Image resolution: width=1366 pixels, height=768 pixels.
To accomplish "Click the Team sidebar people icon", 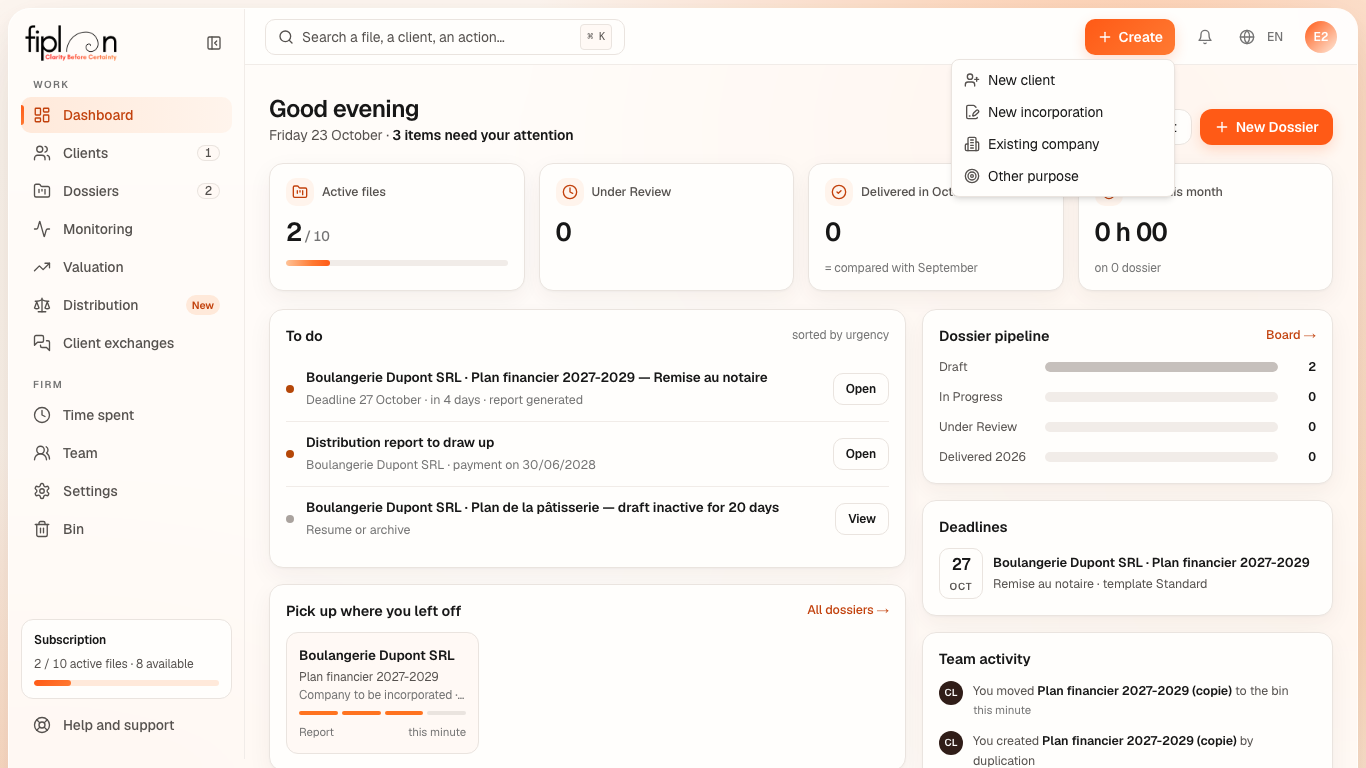I will pyautogui.click(x=42, y=453).
